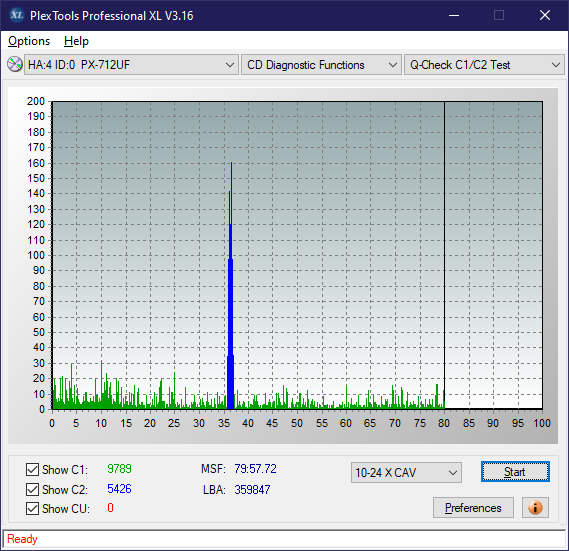Click the black end-of-disc marker line at 80
This screenshot has width=569, height=551.
click(444, 255)
